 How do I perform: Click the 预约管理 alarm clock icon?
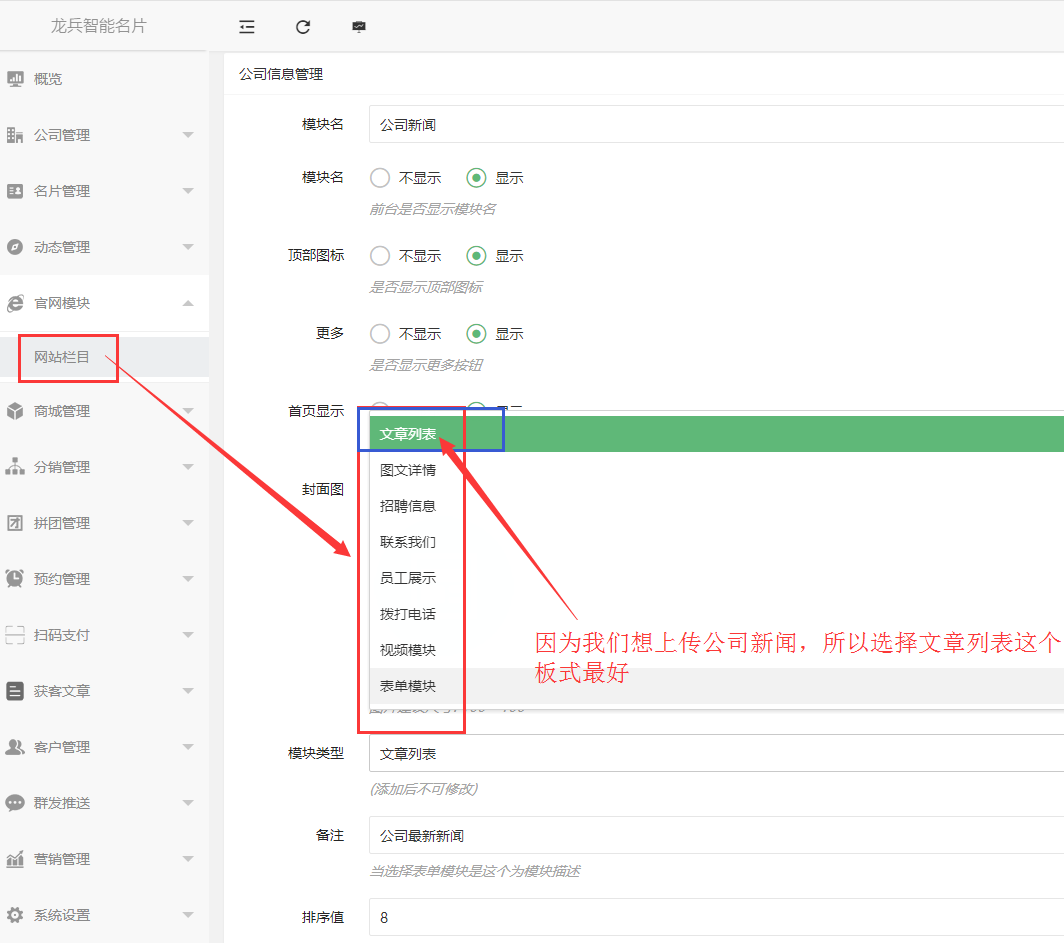click(x=15, y=579)
